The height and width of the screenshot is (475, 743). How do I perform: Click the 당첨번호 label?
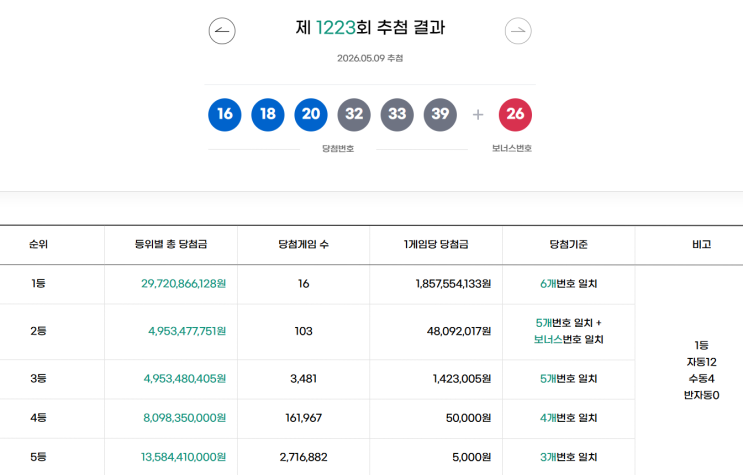338,148
